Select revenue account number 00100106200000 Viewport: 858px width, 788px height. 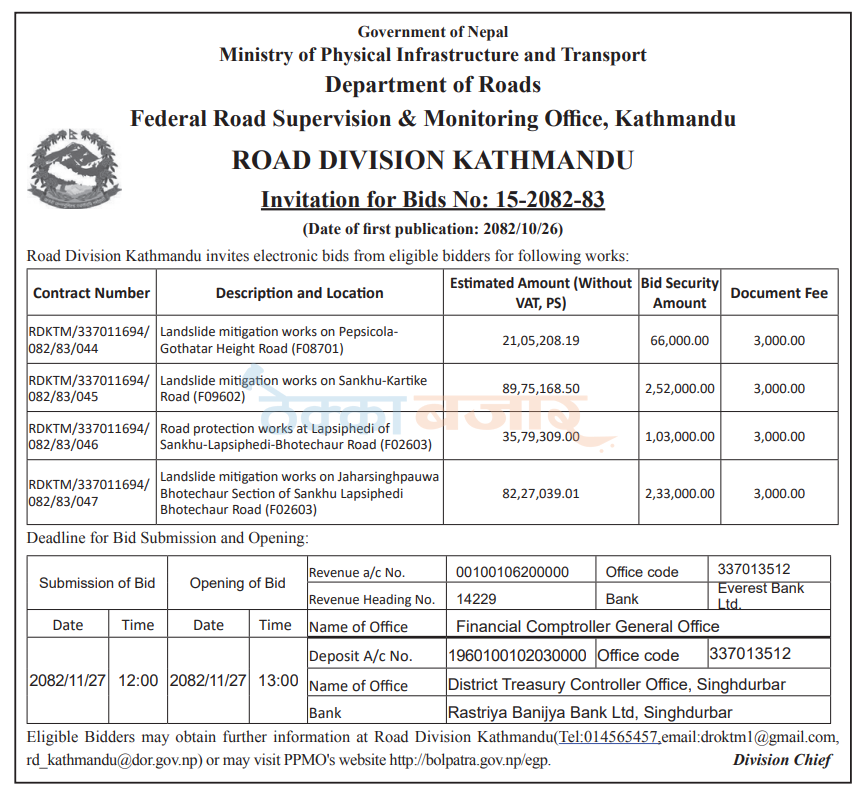point(512,572)
